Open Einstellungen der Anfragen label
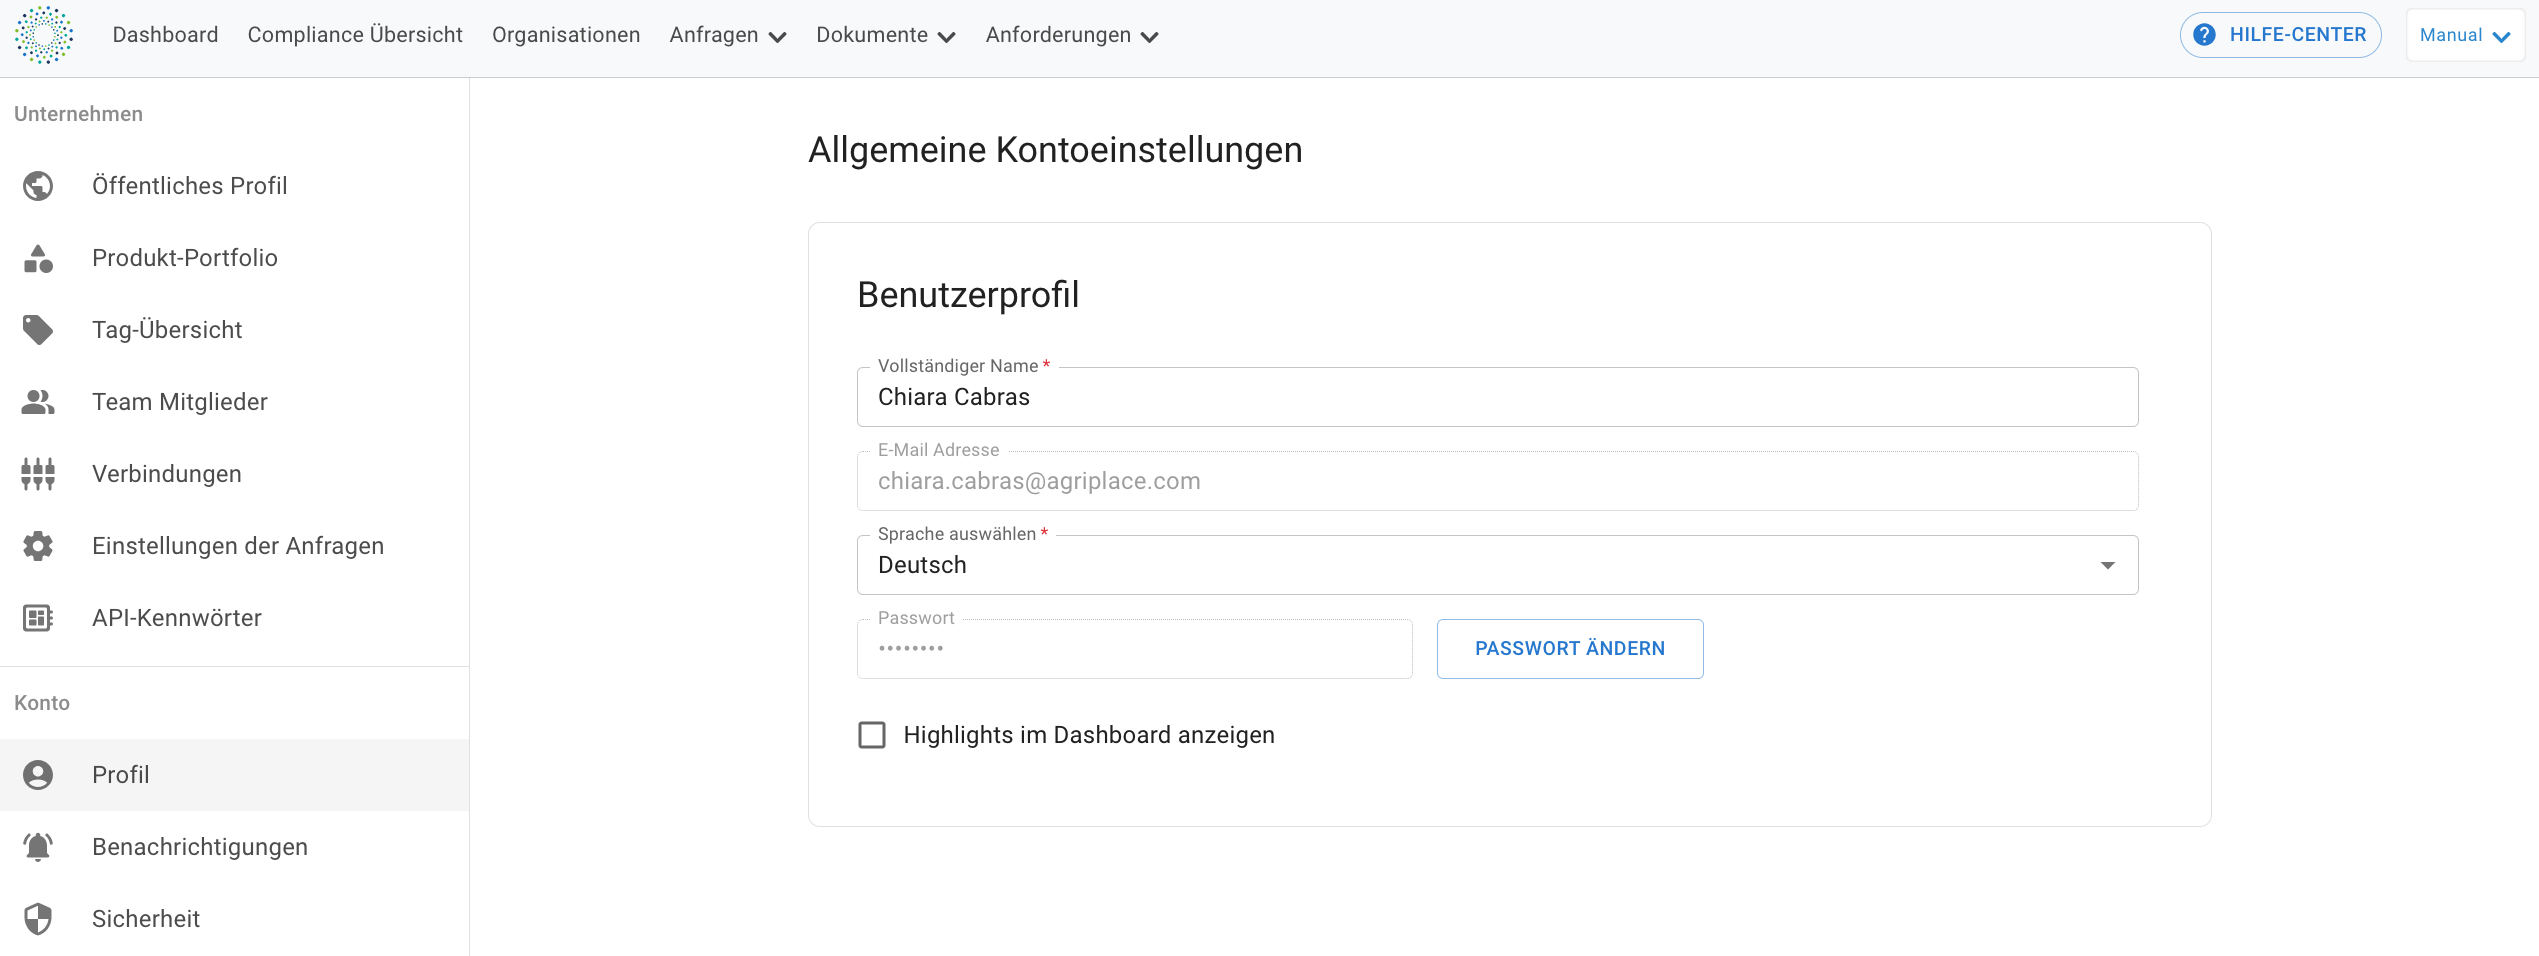The image size is (2539, 956). point(238,546)
